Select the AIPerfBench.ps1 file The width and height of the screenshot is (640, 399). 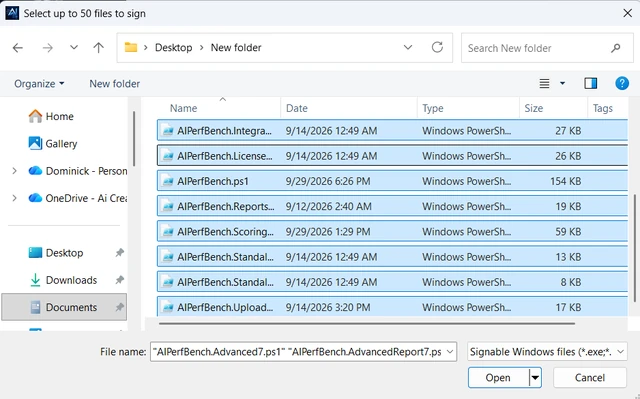coord(392,181)
